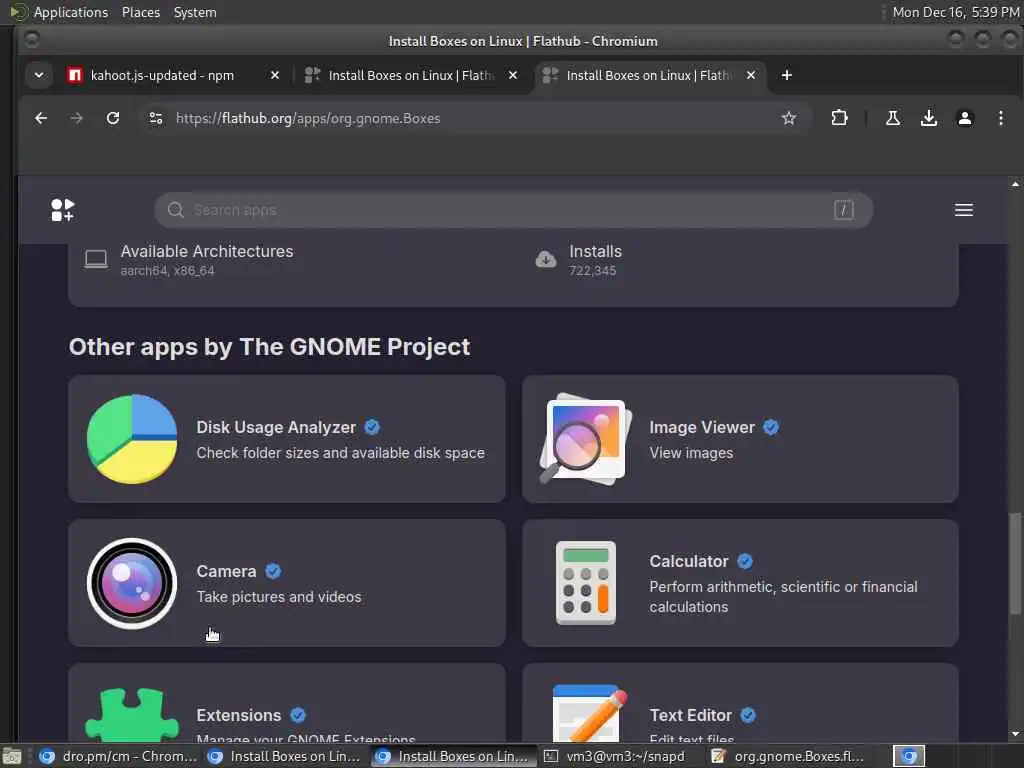Go back to previous page
Viewport: 1024px width, 768px height.
pos(40,118)
